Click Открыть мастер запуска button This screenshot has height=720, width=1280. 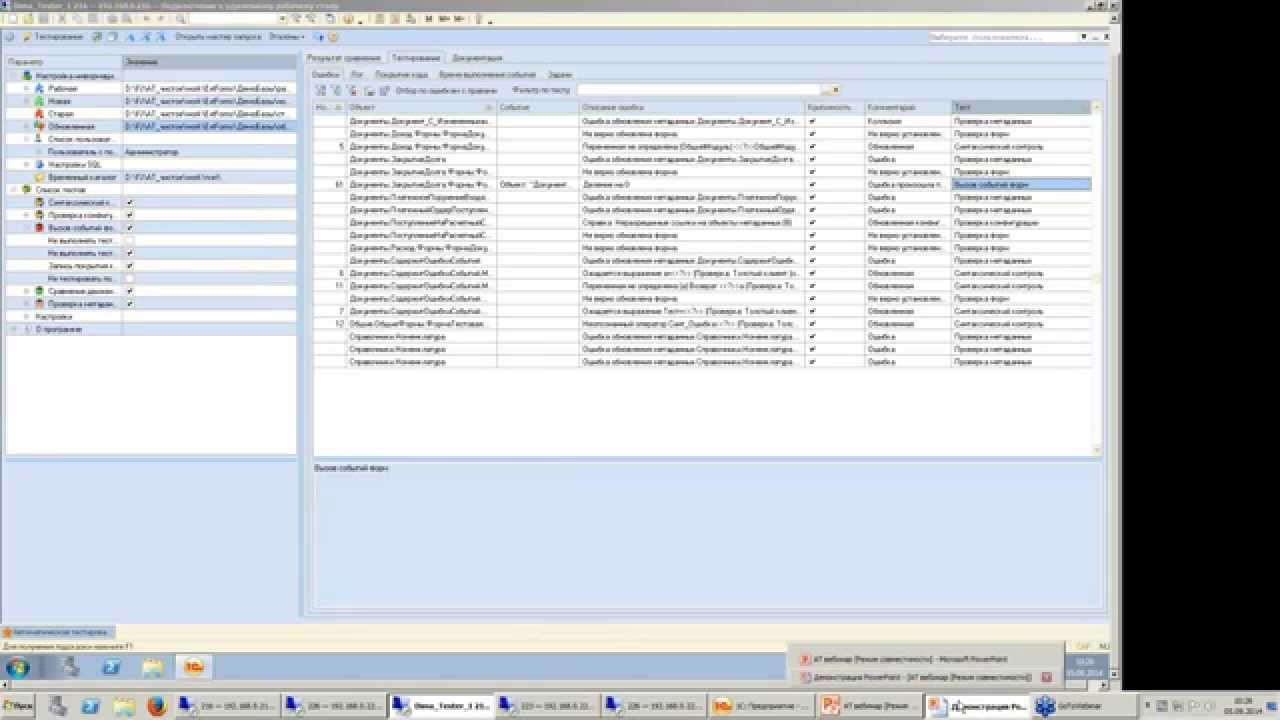[x=218, y=37]
